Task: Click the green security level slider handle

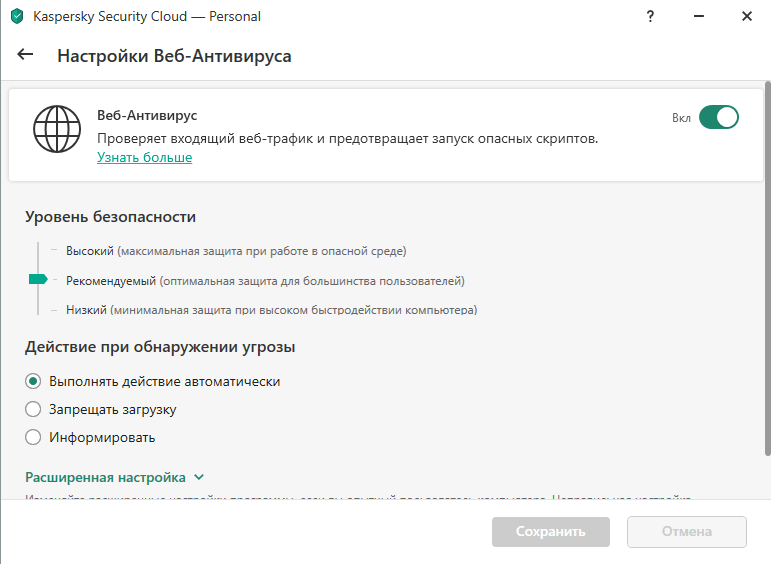Action: tap(38, 280)
